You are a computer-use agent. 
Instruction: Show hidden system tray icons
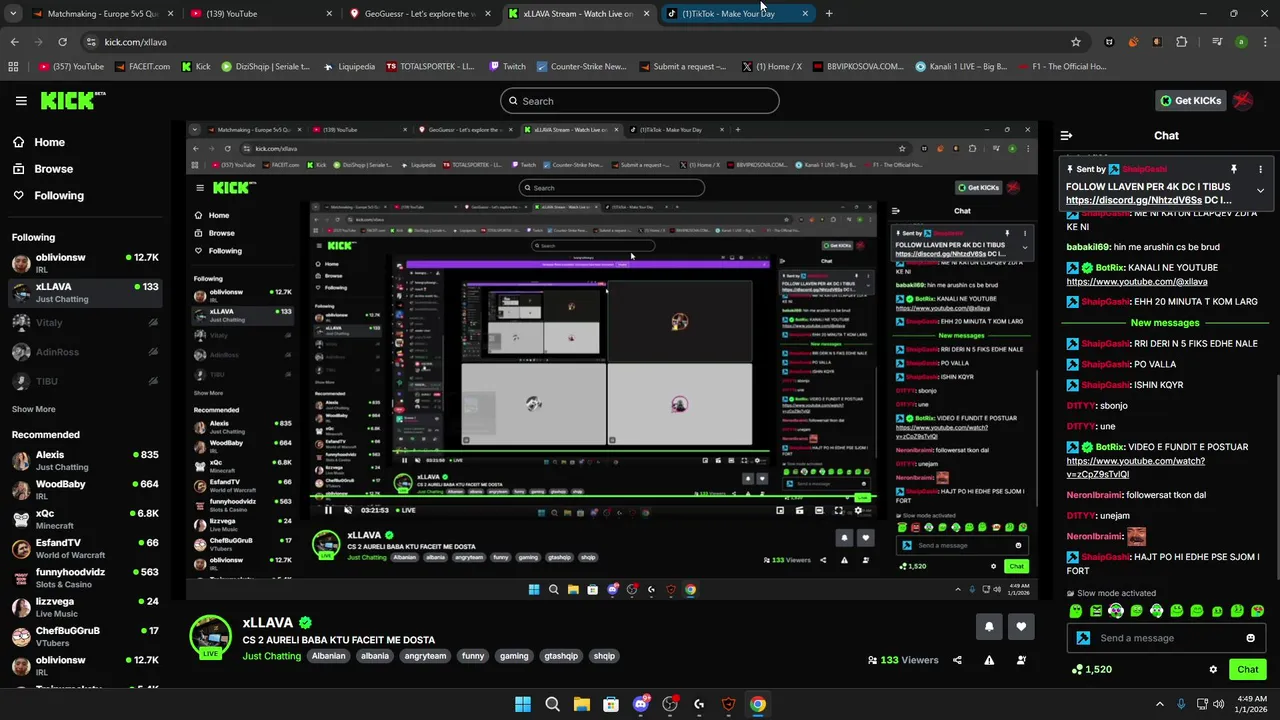(x=1159, y=704)
